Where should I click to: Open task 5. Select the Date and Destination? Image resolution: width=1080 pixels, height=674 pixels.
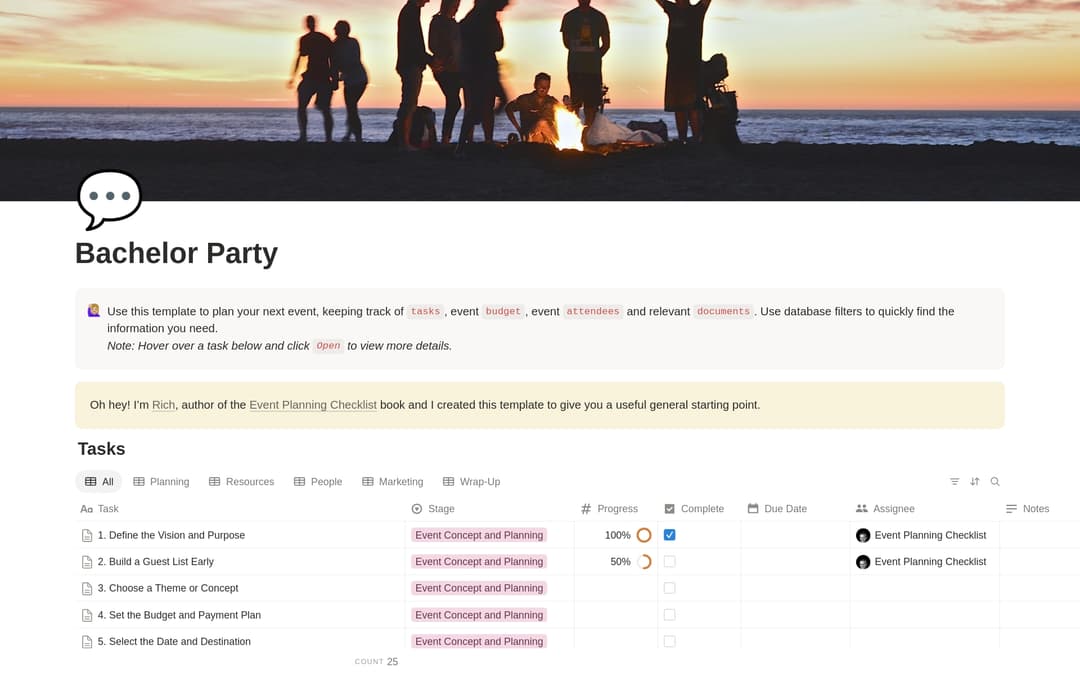174,642
